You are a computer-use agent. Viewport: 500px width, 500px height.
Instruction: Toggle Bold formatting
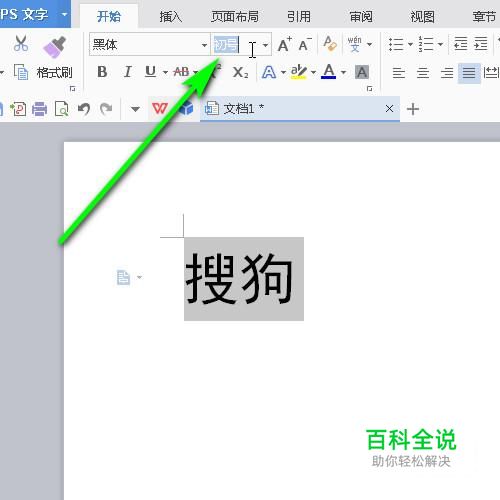click(x=102, y=72)
